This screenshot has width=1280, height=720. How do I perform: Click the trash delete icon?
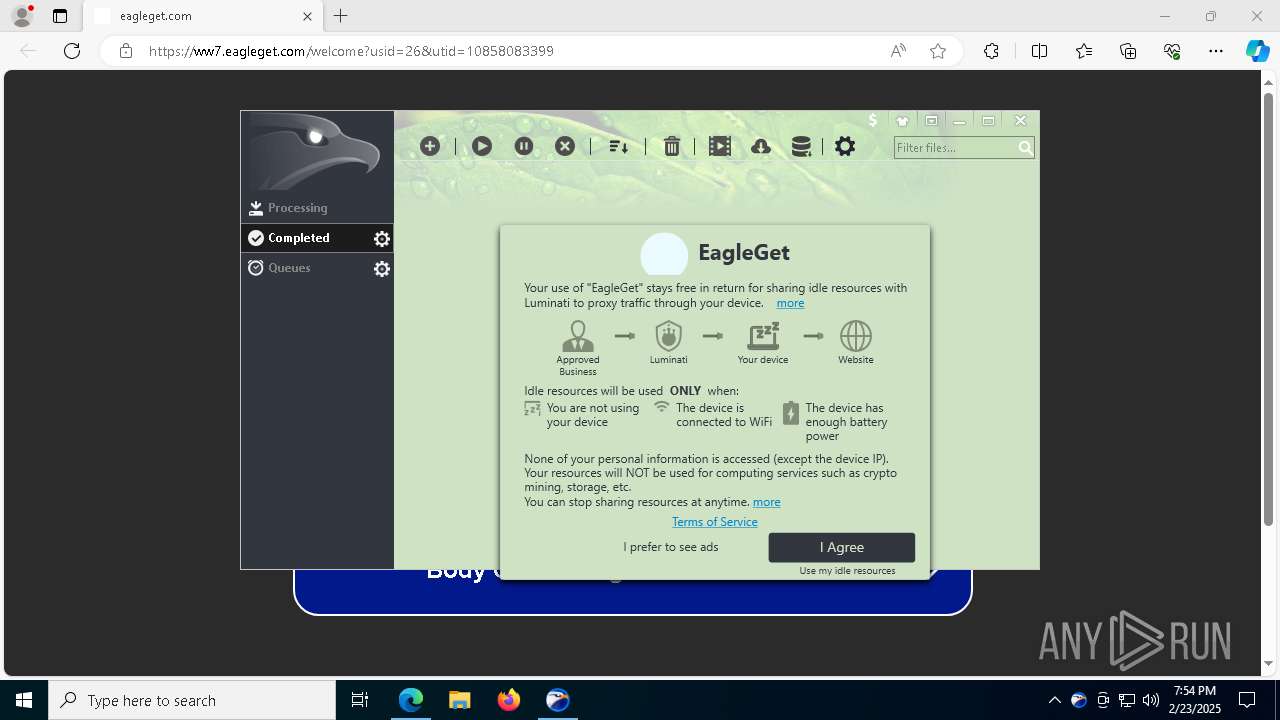(672, 146)
